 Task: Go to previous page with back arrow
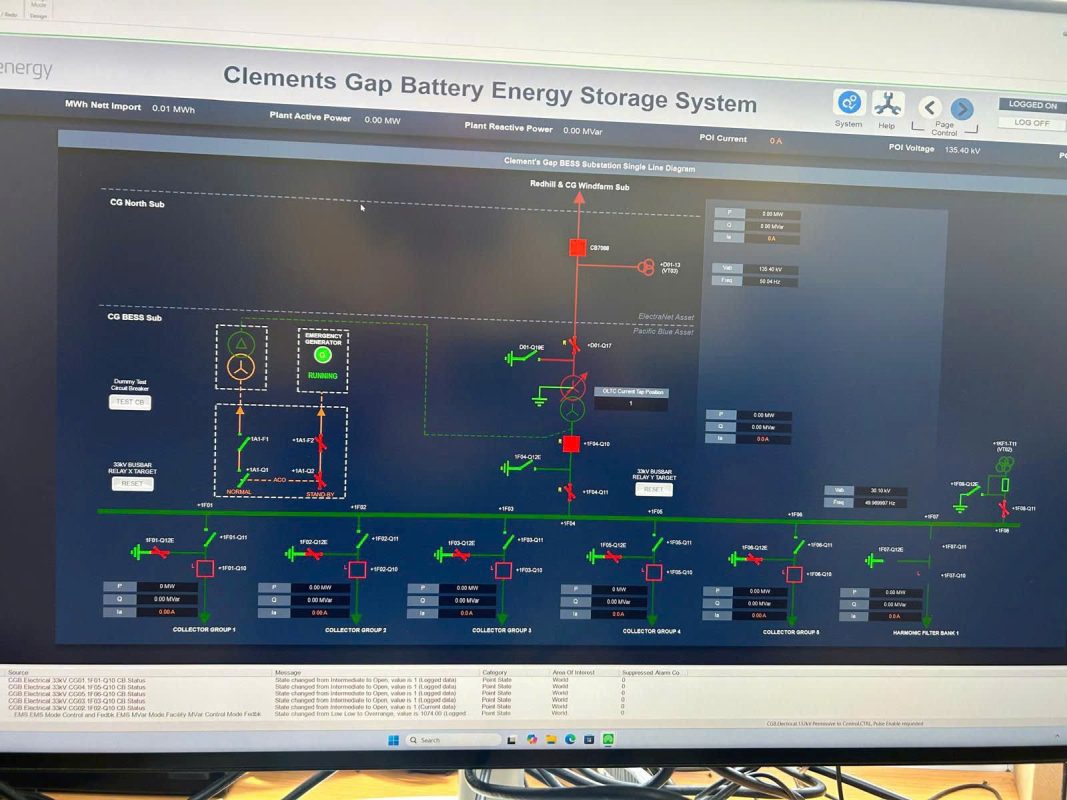pyautogui.click(x=930, y=107)
